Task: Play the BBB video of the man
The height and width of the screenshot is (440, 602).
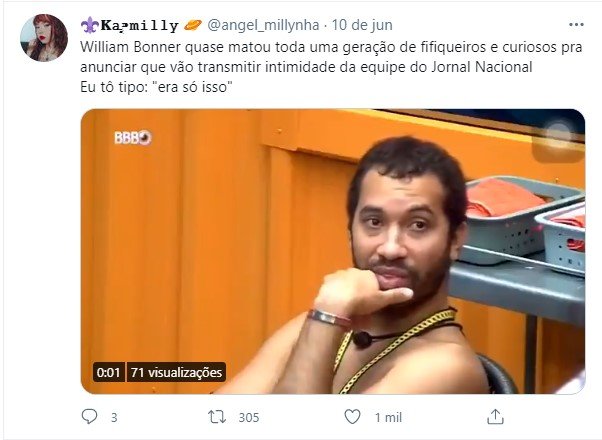Action: coord(333,251)
